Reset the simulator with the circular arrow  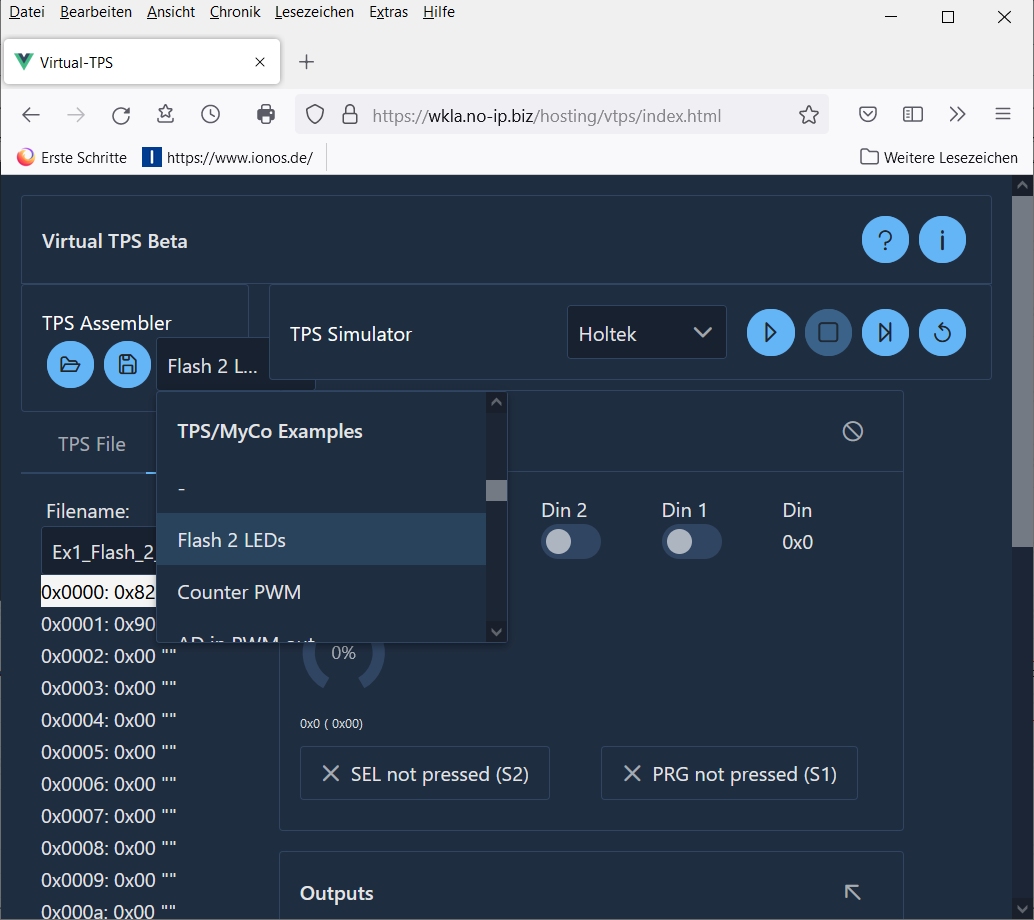click(x=942, y=333)
